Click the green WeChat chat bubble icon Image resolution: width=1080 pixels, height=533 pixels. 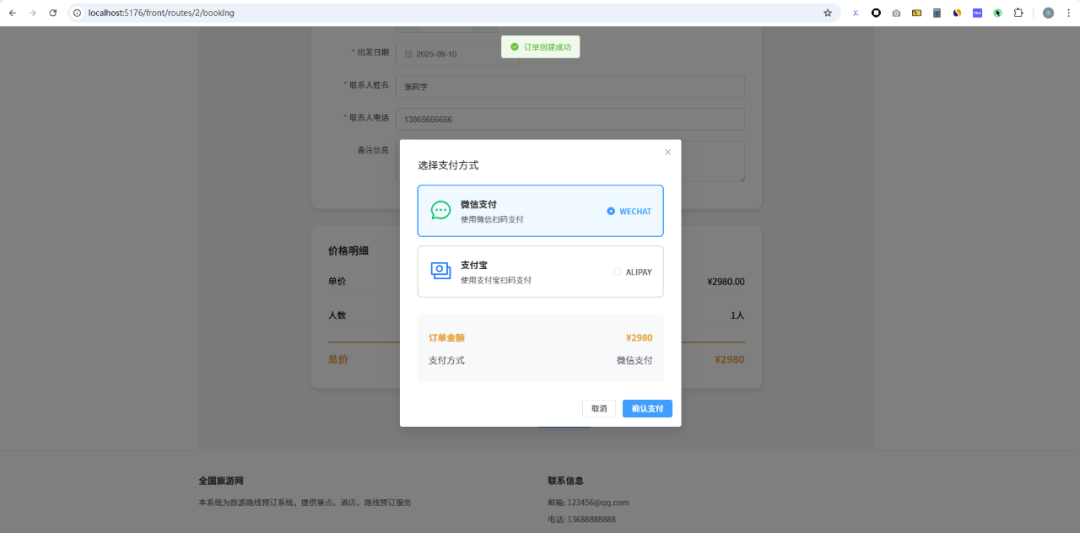click(441, 211)
